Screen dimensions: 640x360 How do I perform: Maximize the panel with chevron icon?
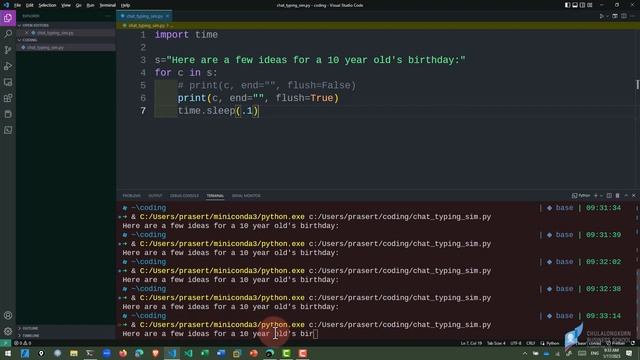click(626, 196)
